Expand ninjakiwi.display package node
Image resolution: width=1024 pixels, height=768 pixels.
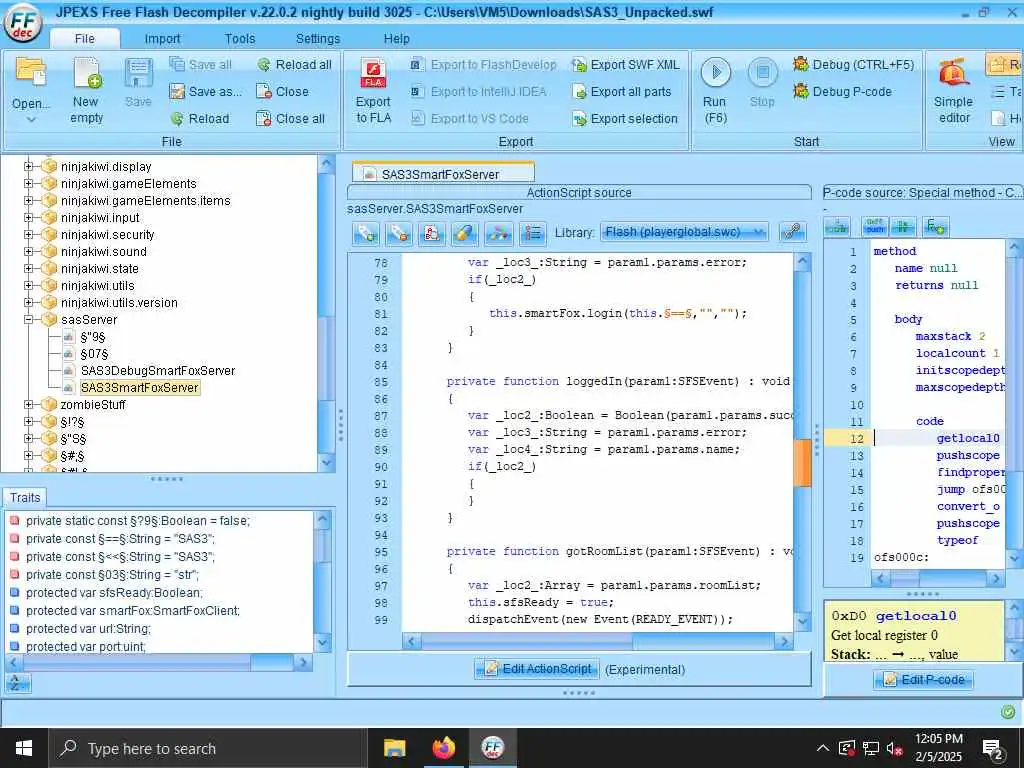[28, 167]
